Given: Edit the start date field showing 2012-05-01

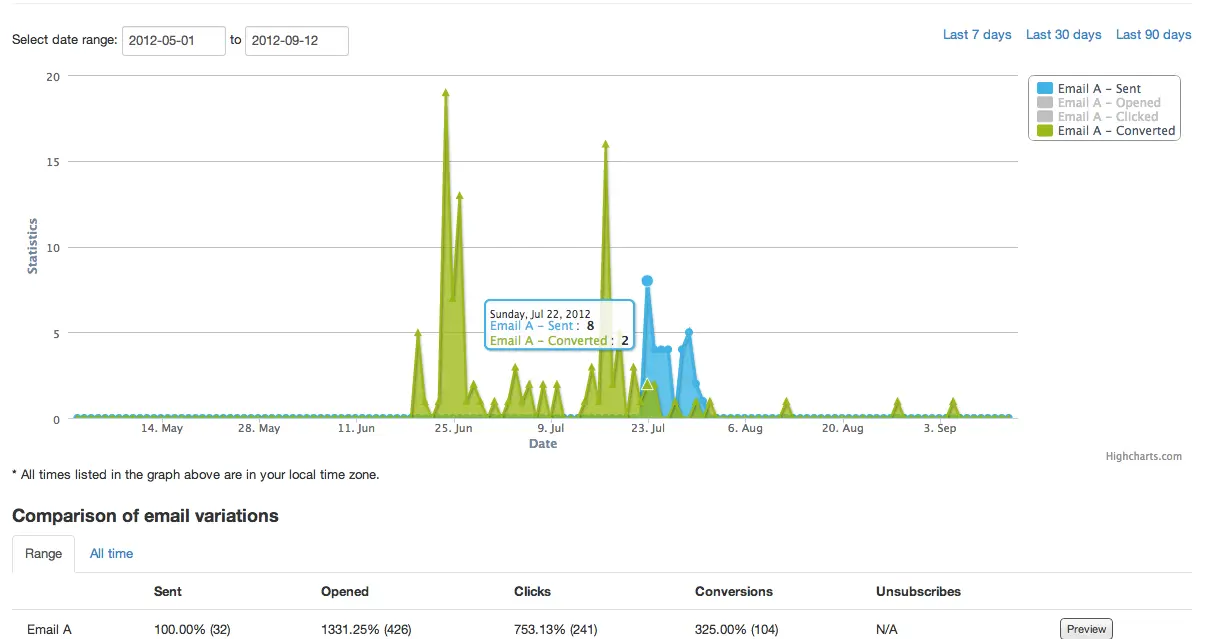Looking at the screenshot, I should 173,41.
